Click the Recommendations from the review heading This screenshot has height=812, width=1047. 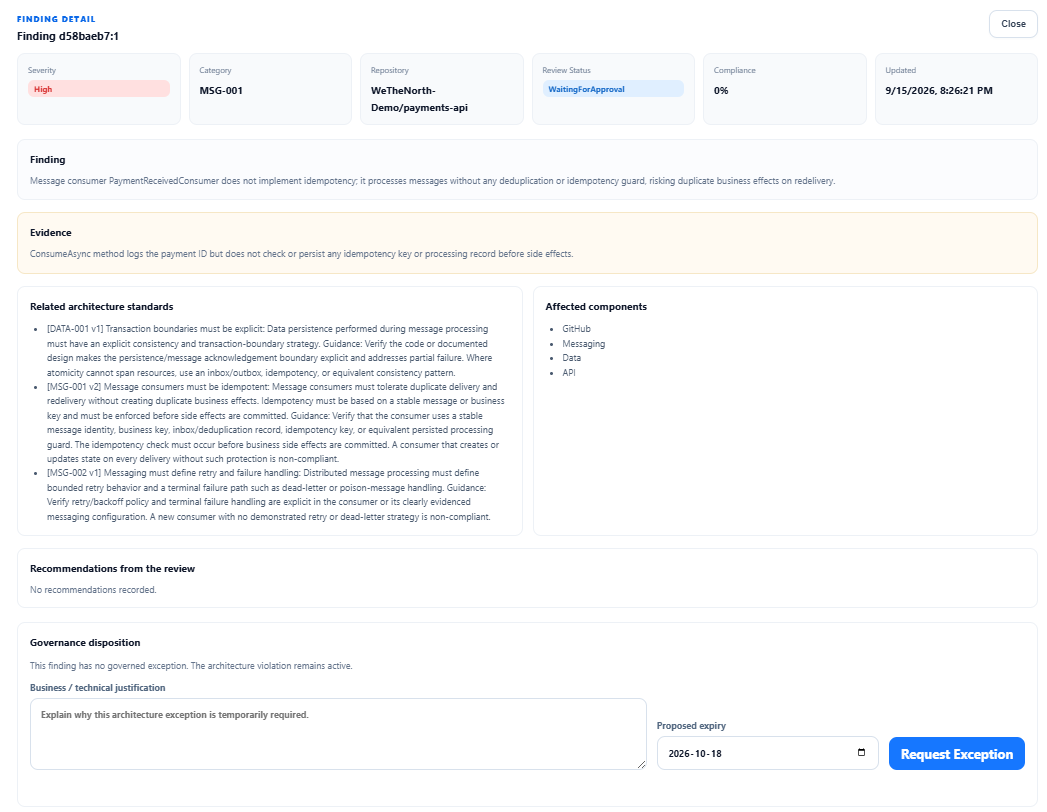pos(112,568)
